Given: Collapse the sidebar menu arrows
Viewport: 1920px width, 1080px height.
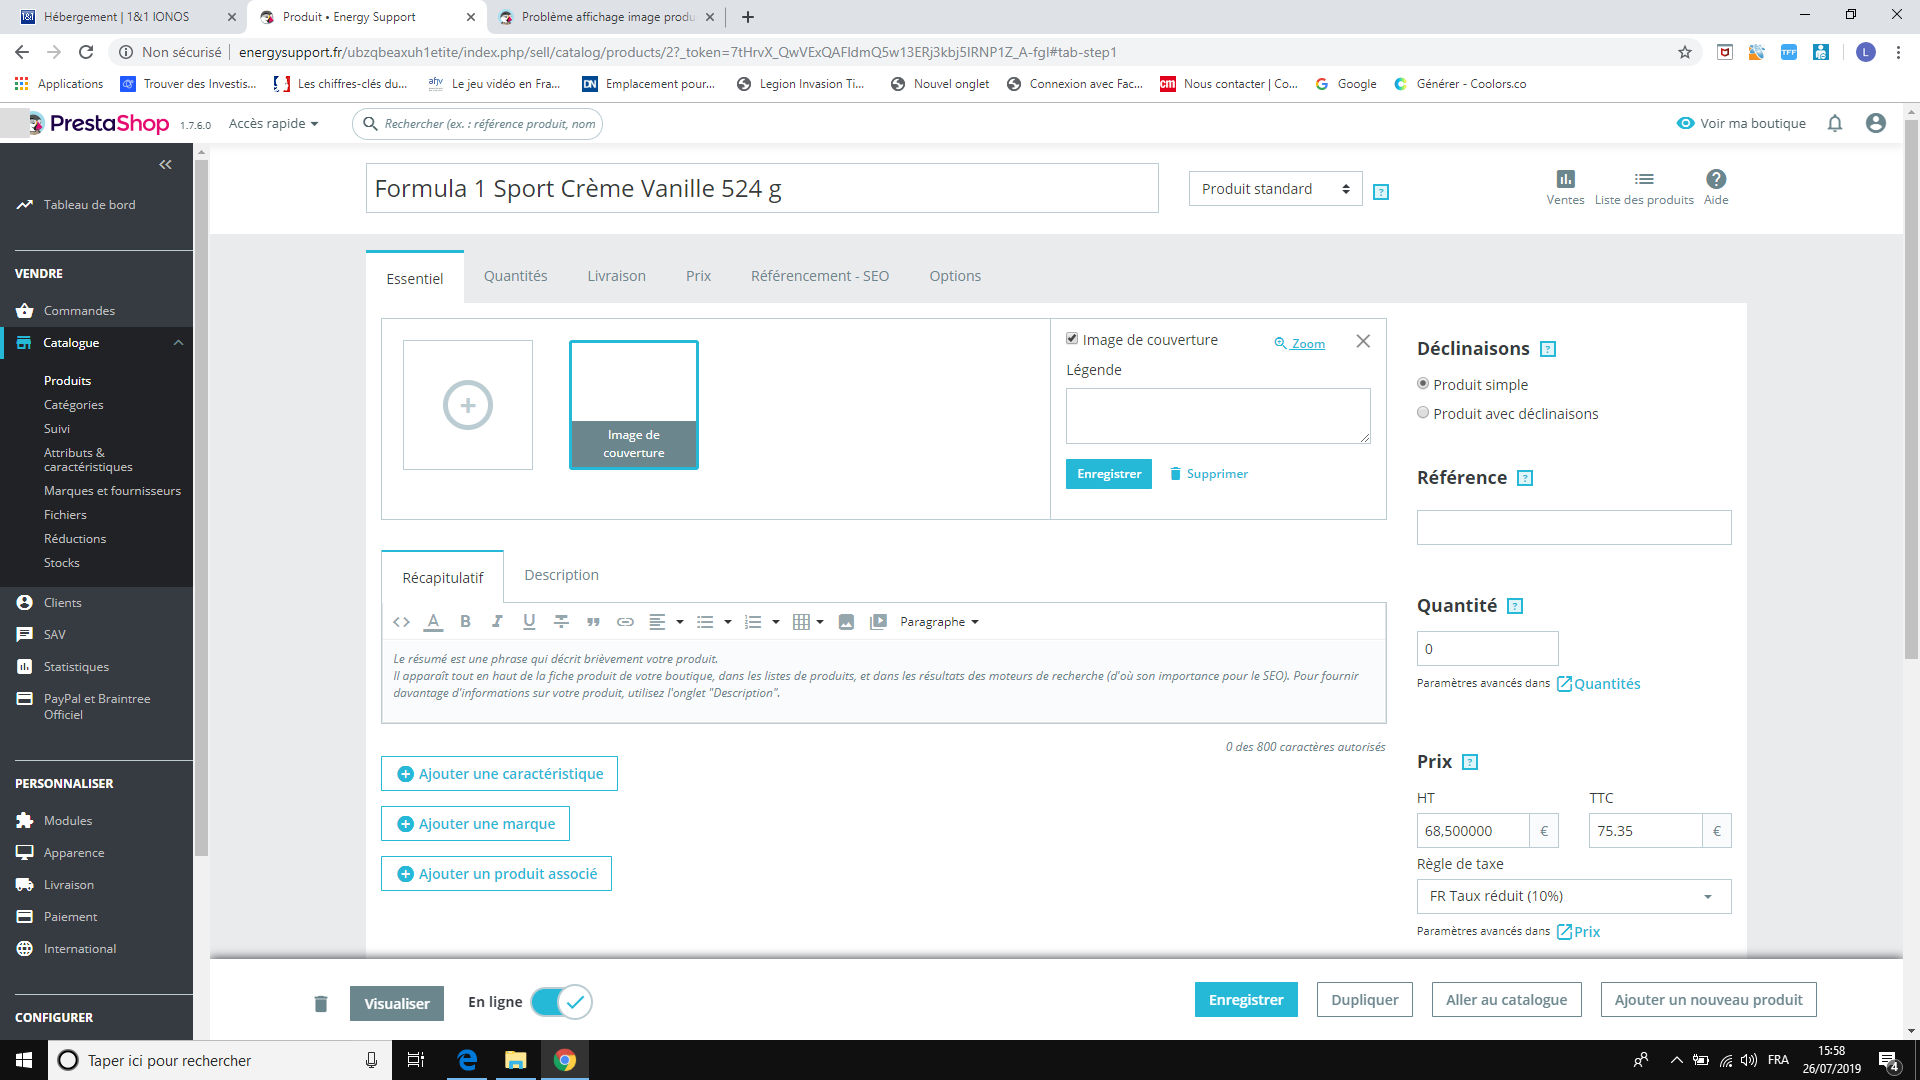Looking at the screenshot, I should 166,164.
